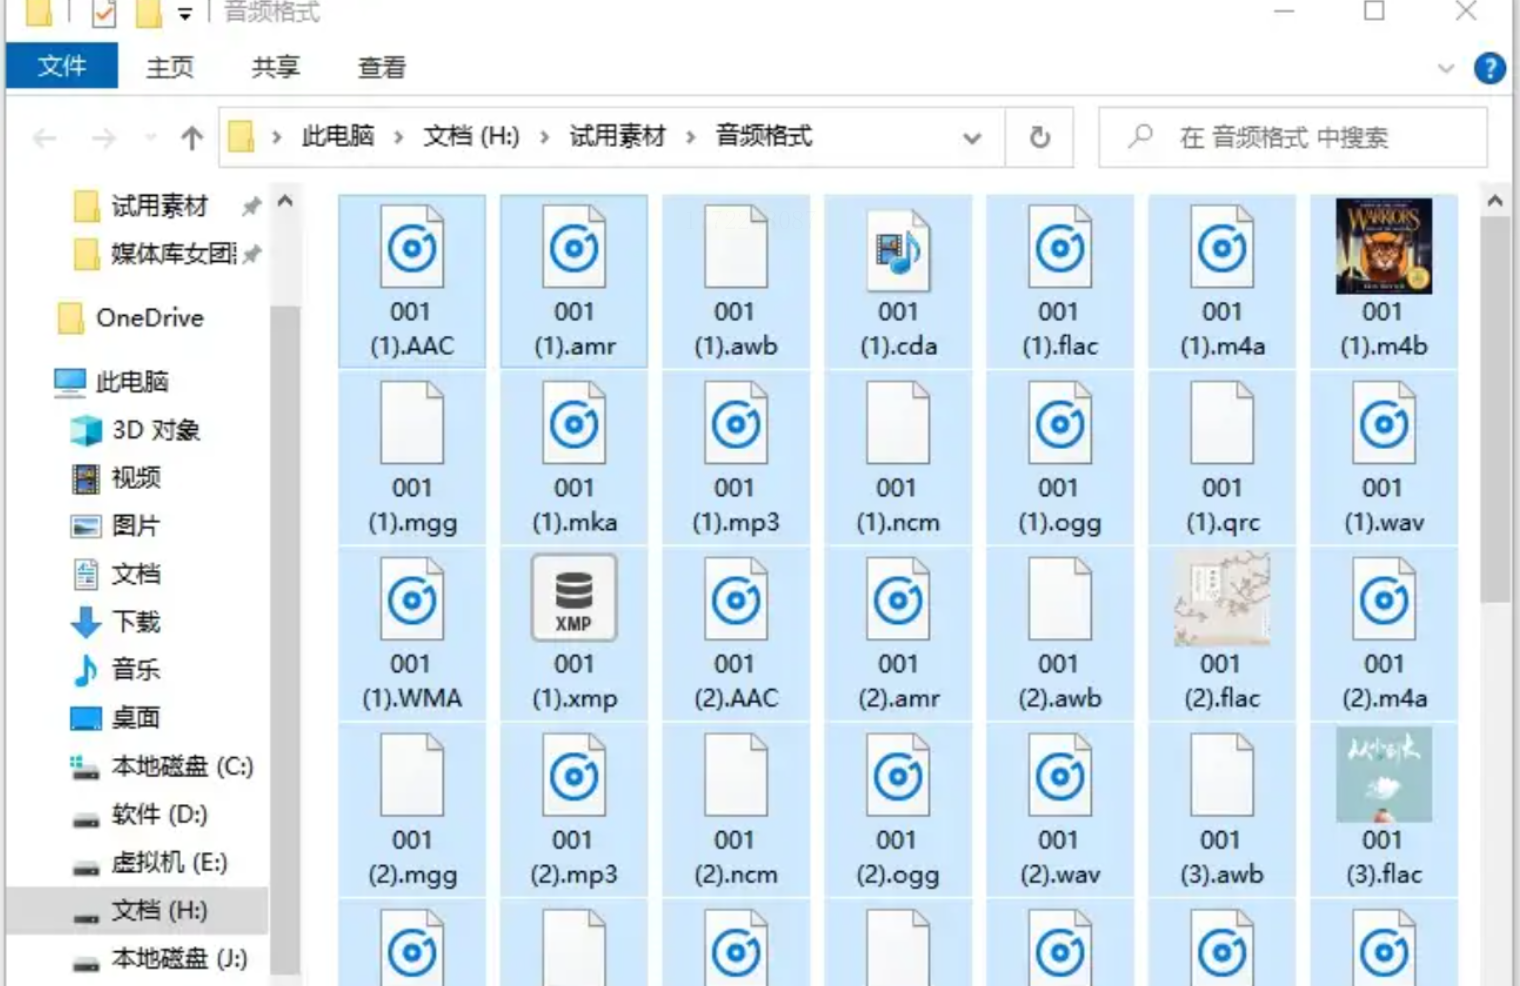Image resolution: width=1520 pixels, height=986 pixels.
Task: Expand the ribbon with the chevron
Action: (1446, 68)
